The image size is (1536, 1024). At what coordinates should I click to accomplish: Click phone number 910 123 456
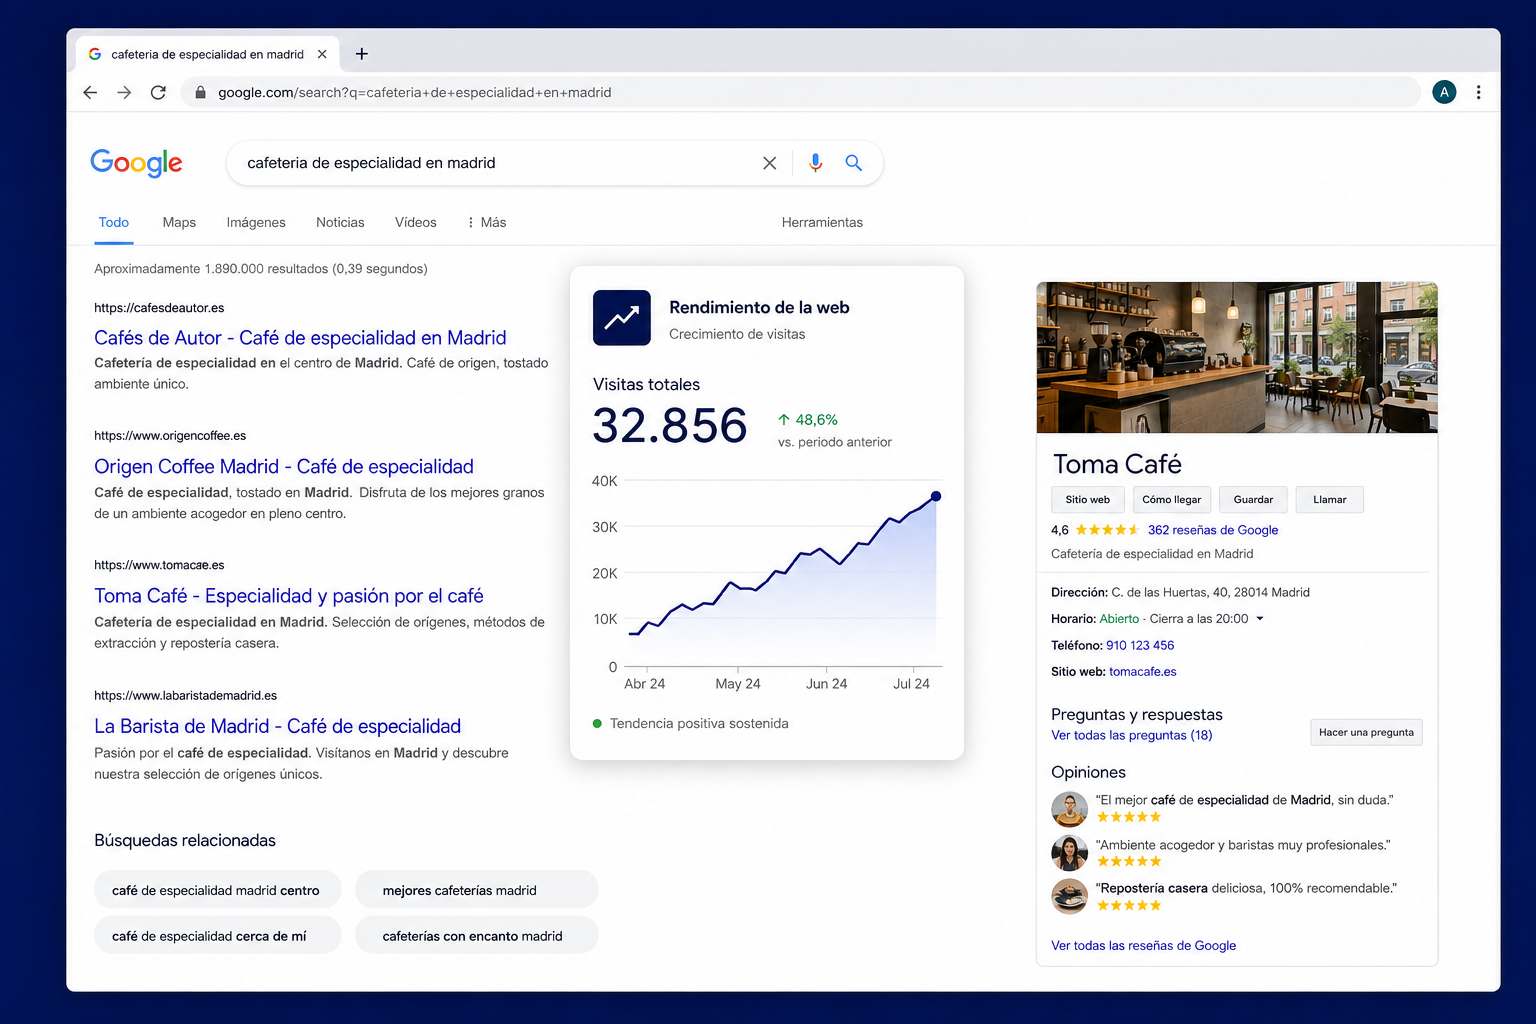(1140, 646)
